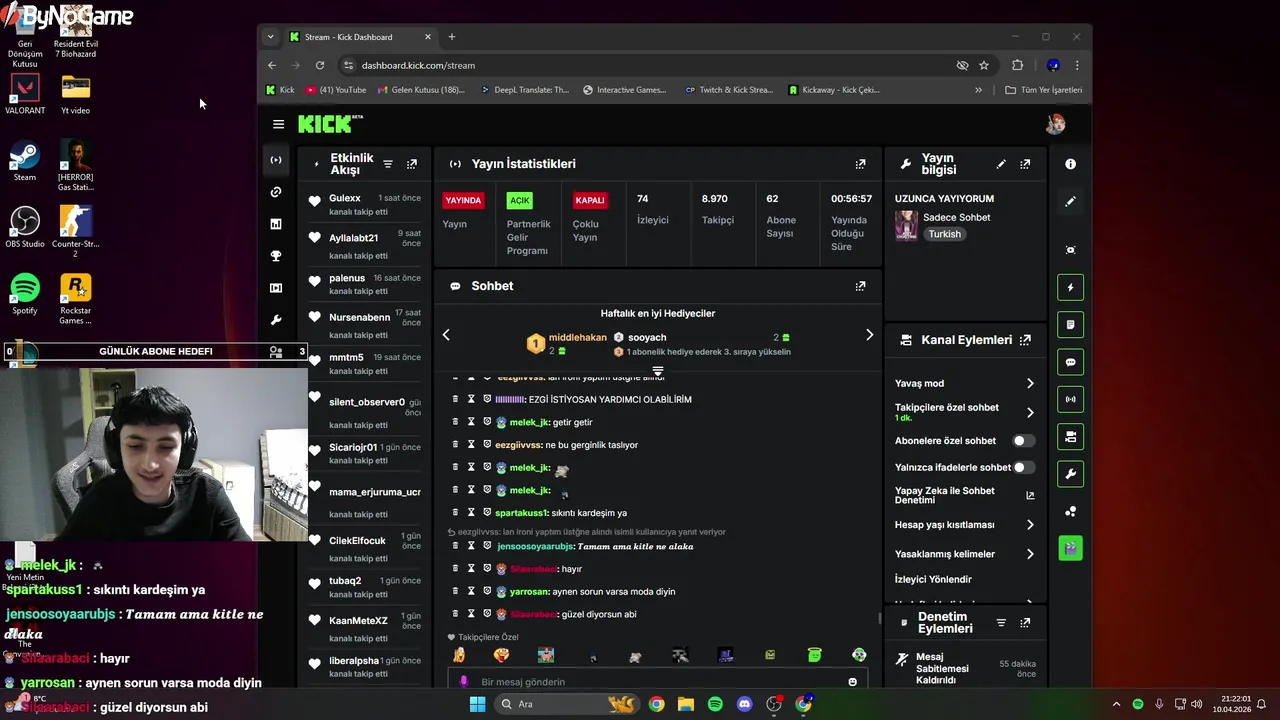This screenshot has height=720, width=1280.
Task: Pop out the Denetim Eylemleri panel
Action: [1025, 623]
